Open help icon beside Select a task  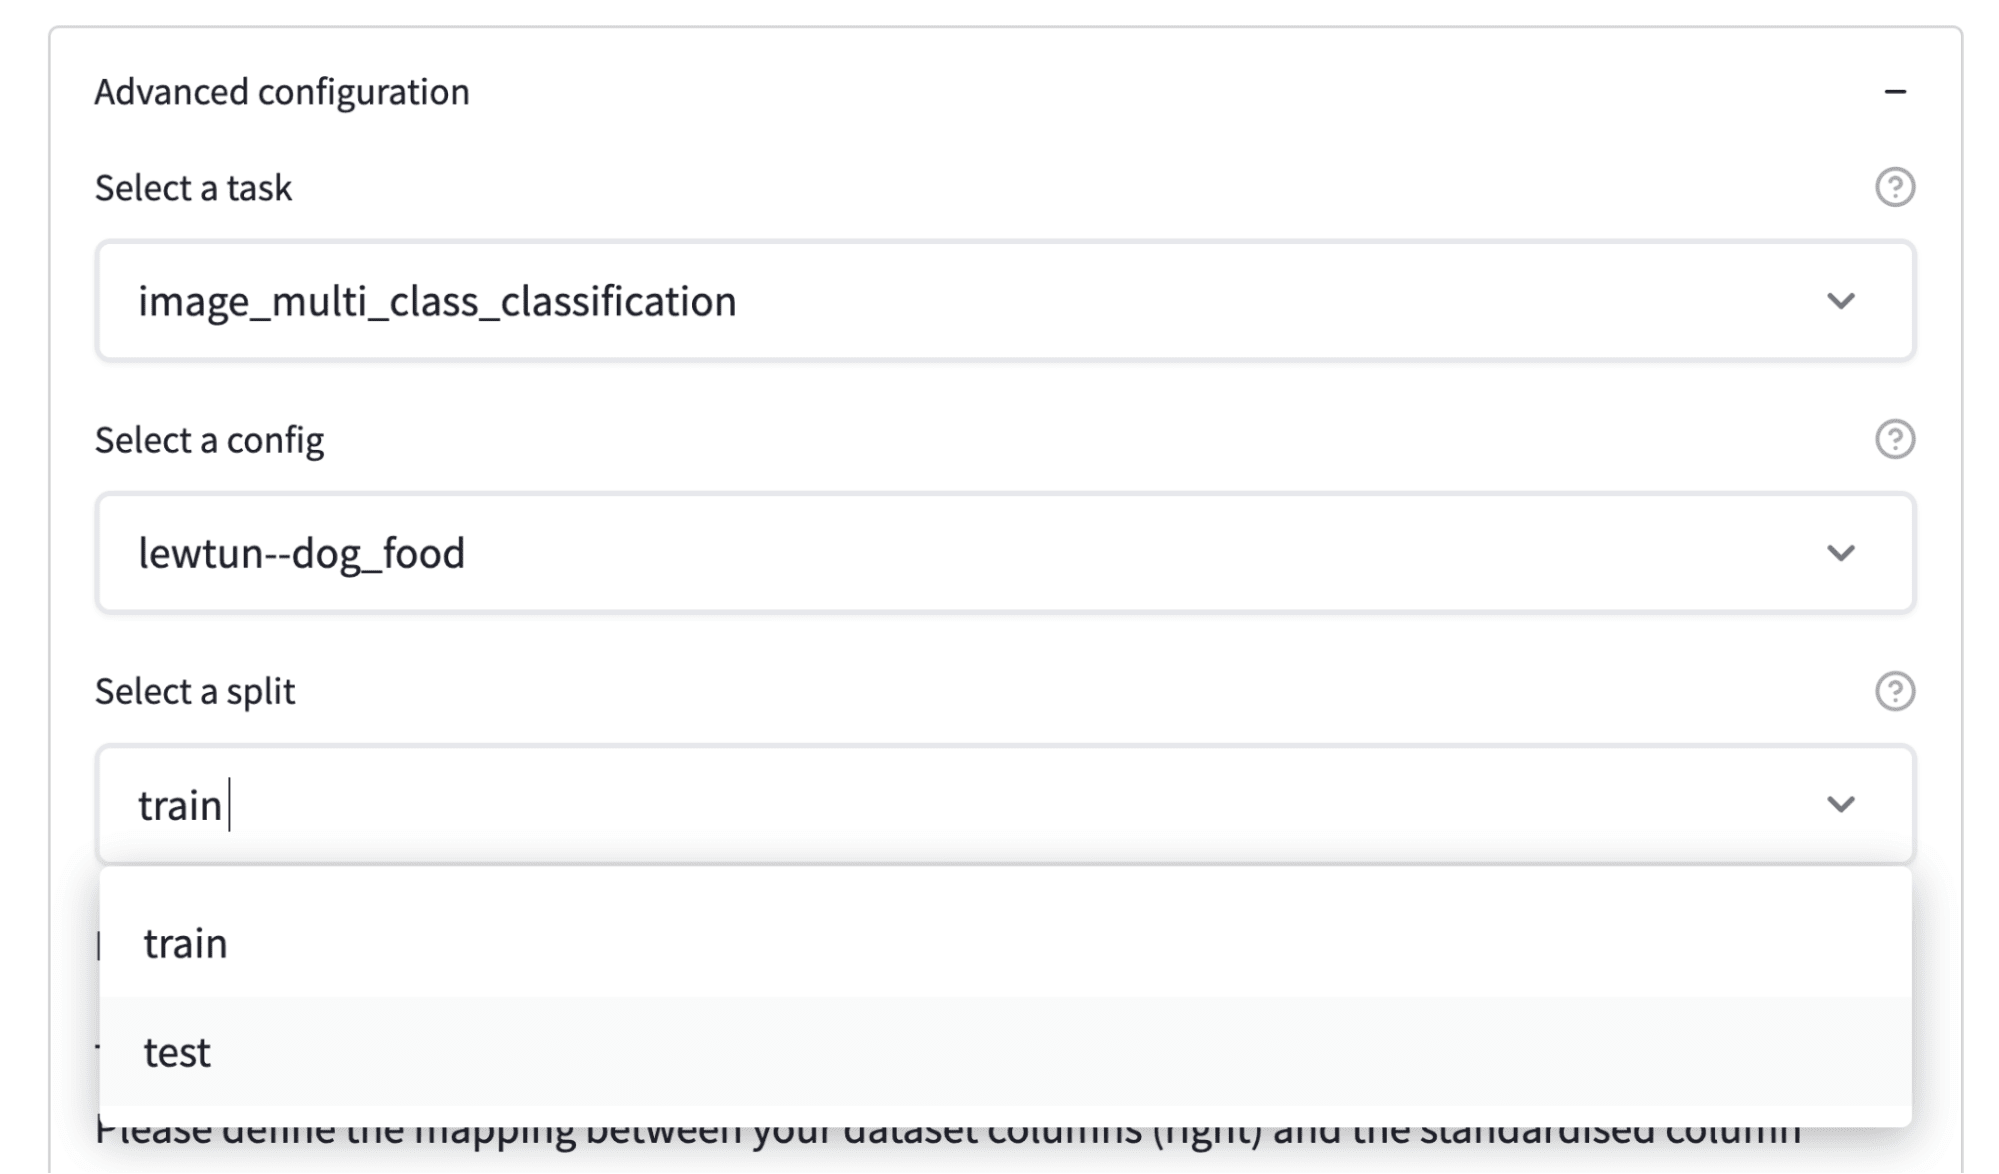pyautogui.click(x=1894, y=187)
